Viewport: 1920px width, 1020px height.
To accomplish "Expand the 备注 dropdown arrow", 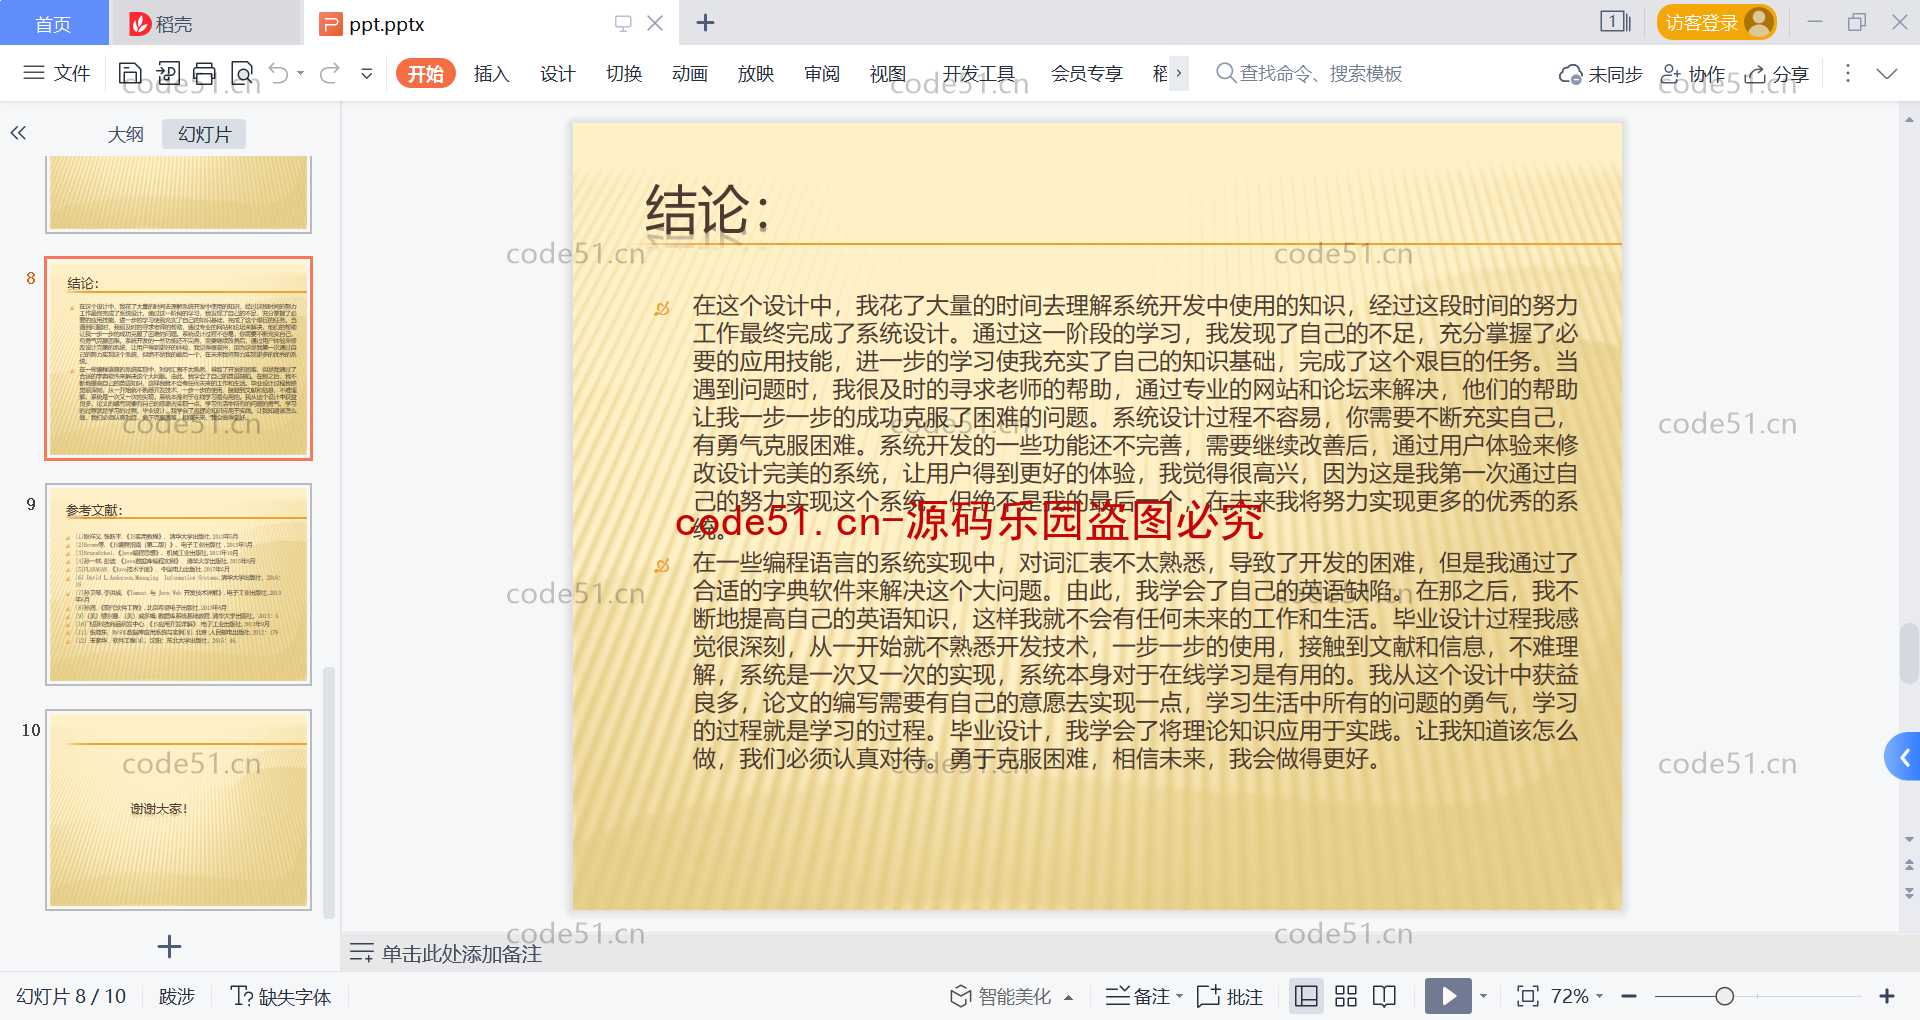I will pos(1179,997).
